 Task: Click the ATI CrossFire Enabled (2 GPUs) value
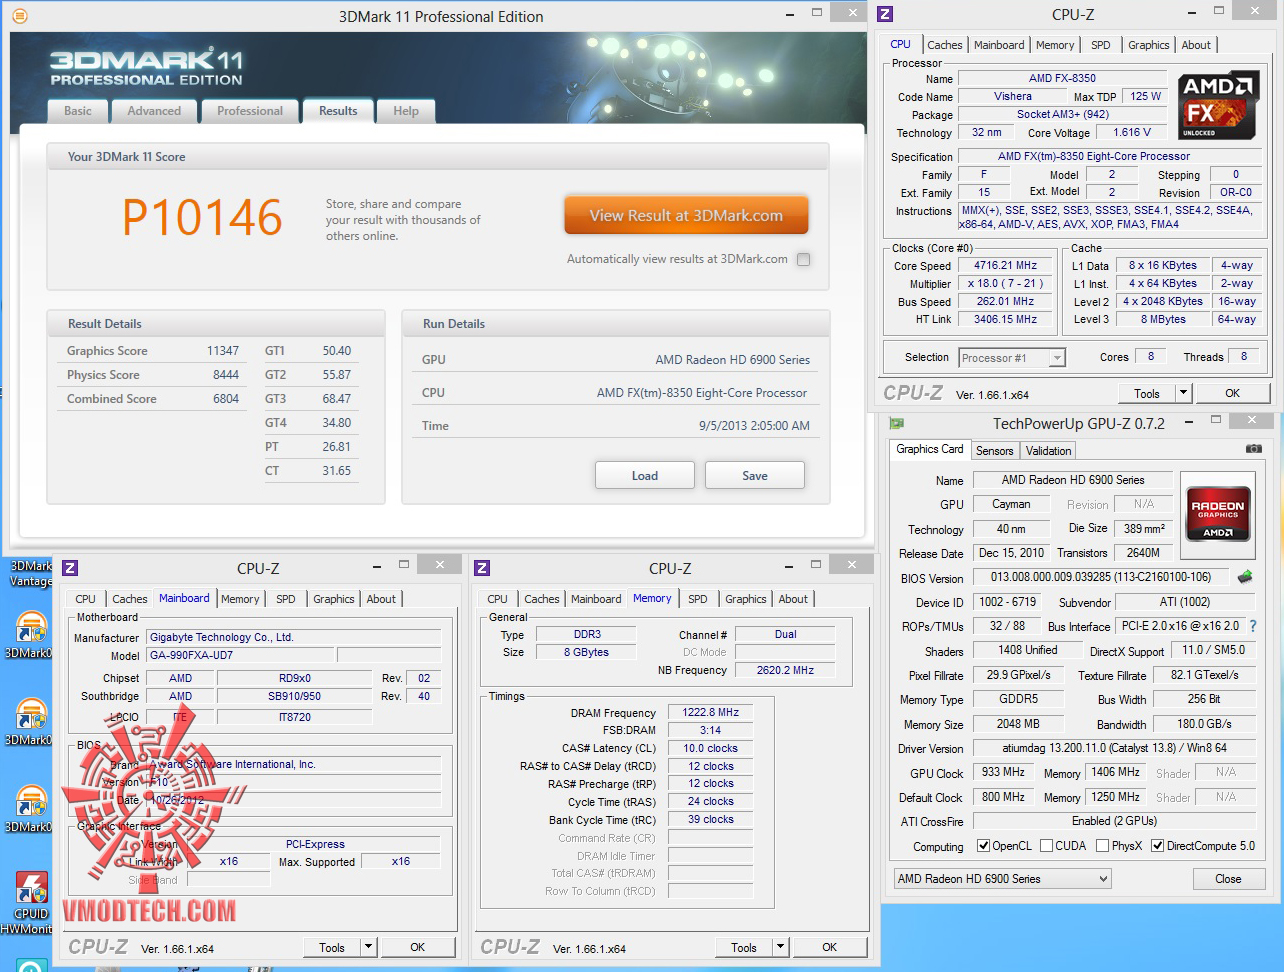(x=1114, y=821)
